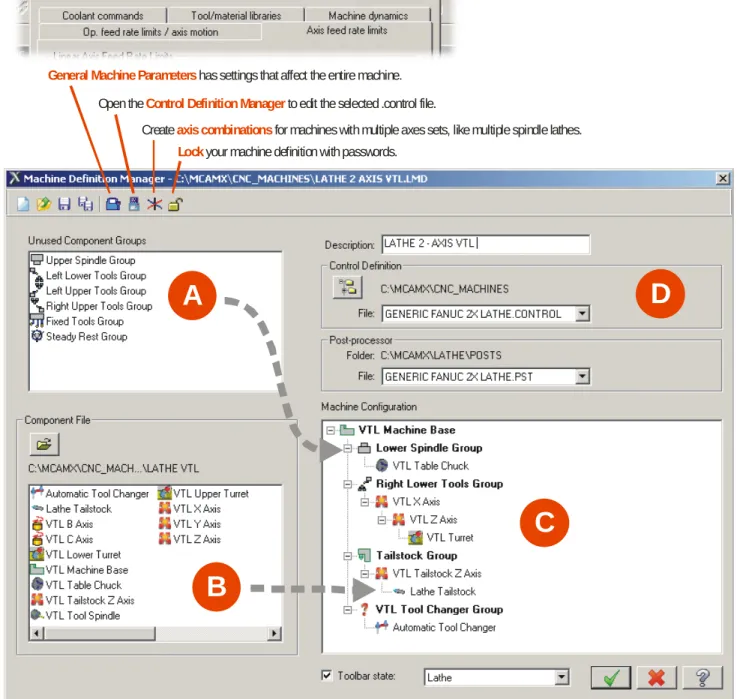Click the red X Cancel button

pos(656,678)
